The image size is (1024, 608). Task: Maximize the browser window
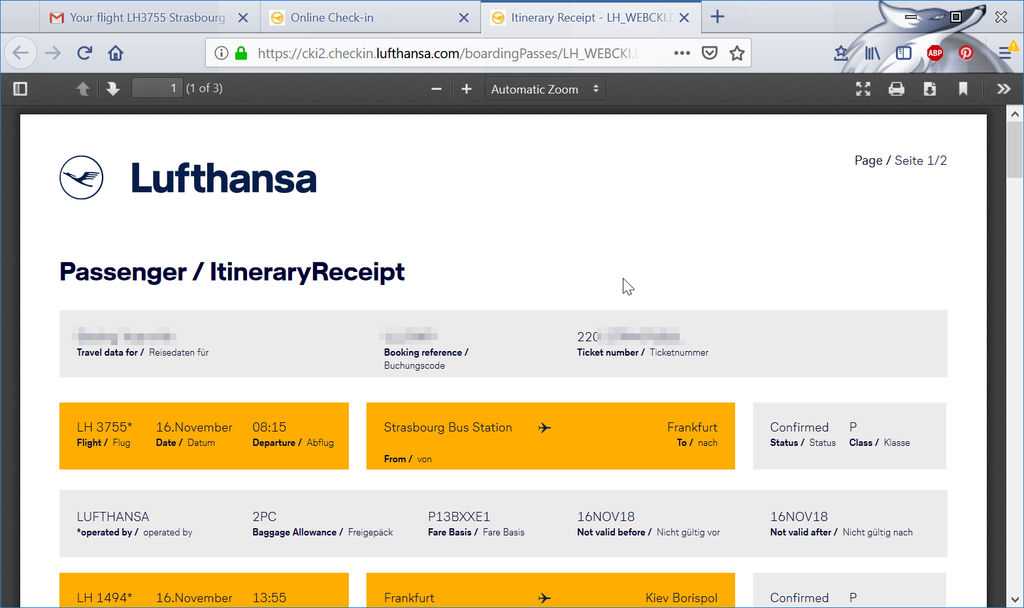click(956, 17)
